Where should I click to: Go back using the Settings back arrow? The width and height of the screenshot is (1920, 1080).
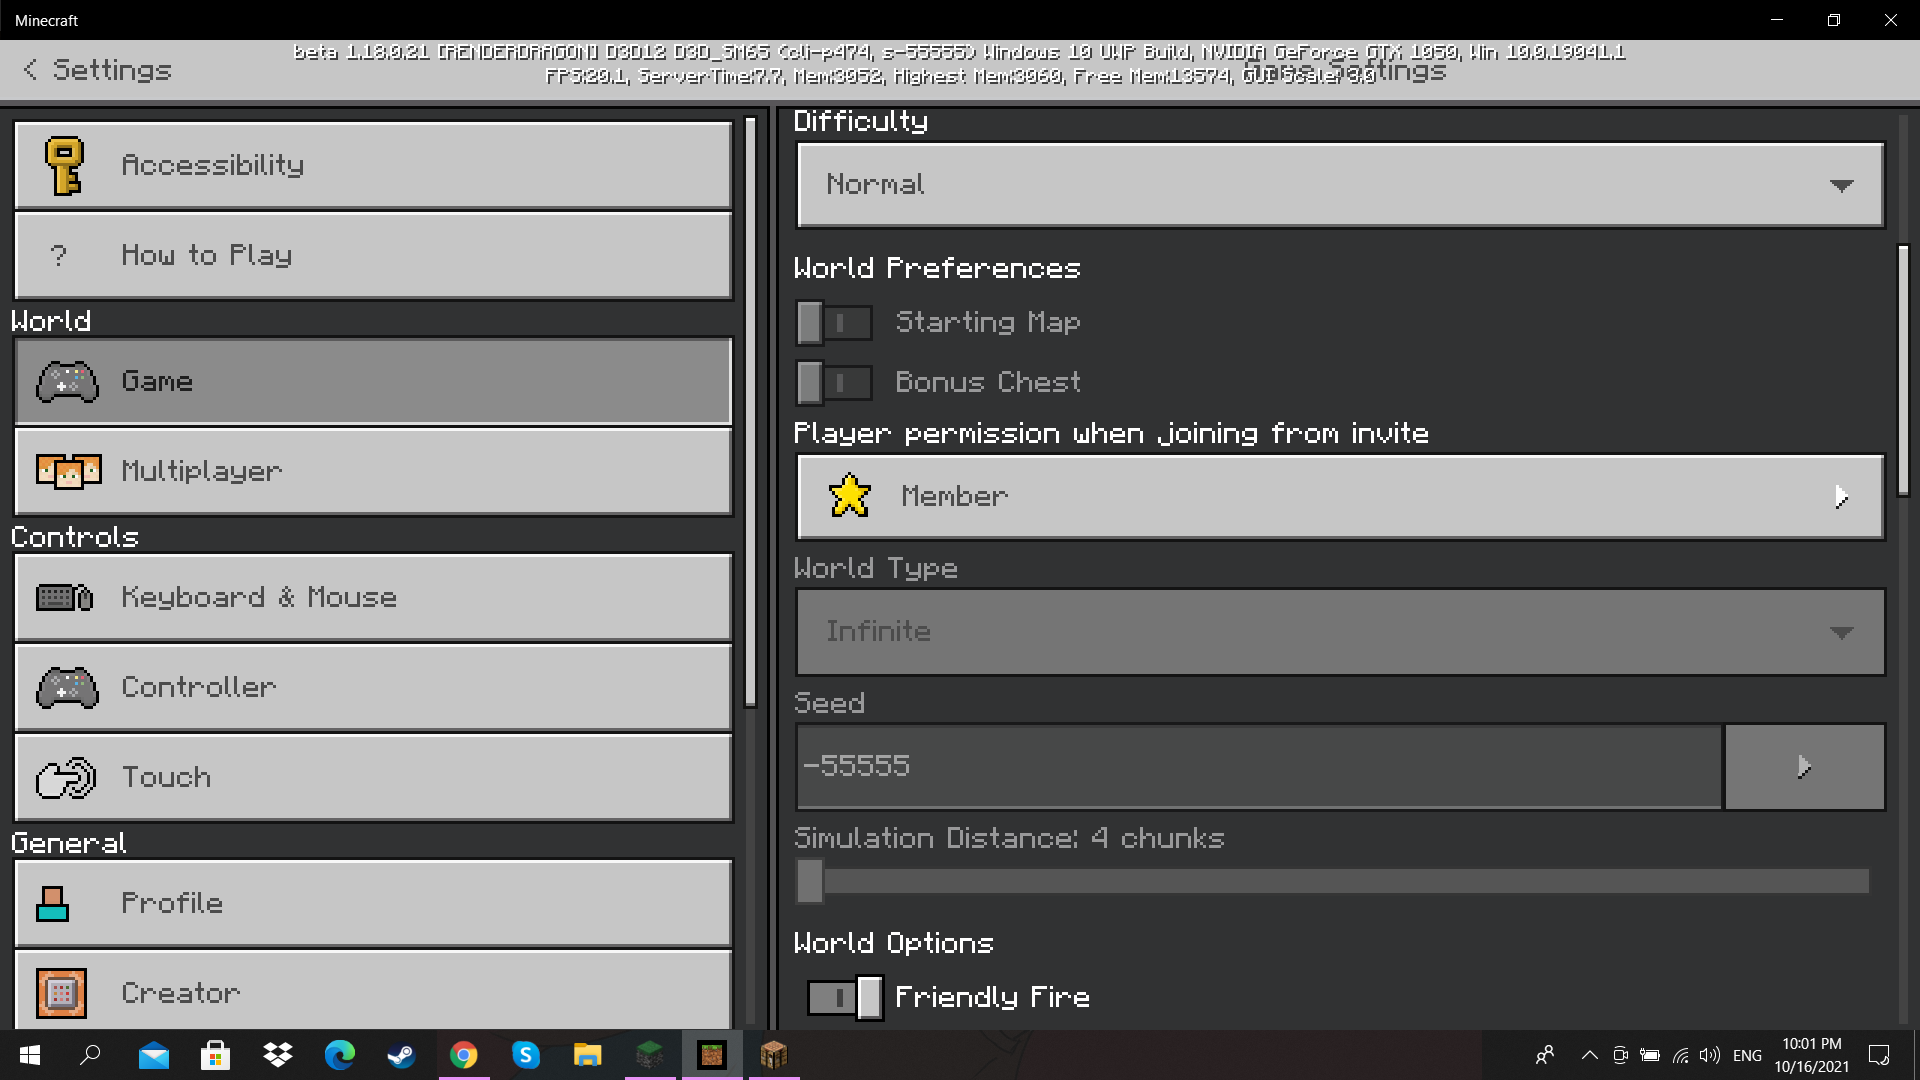tap(31, 70)
